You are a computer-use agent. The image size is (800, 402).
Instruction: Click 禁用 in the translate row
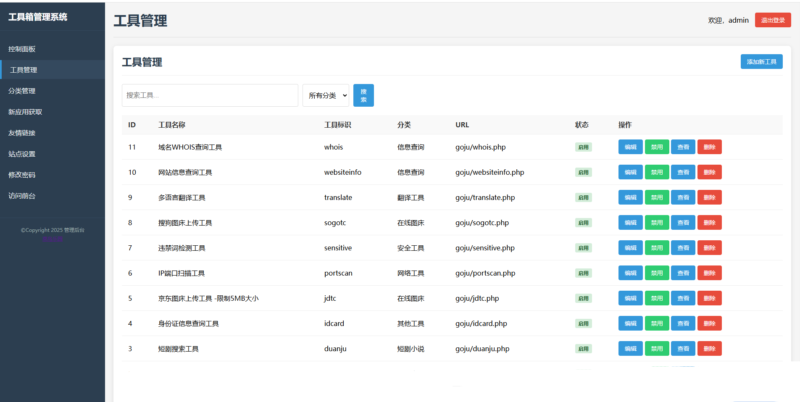click(x=657, y=197)
